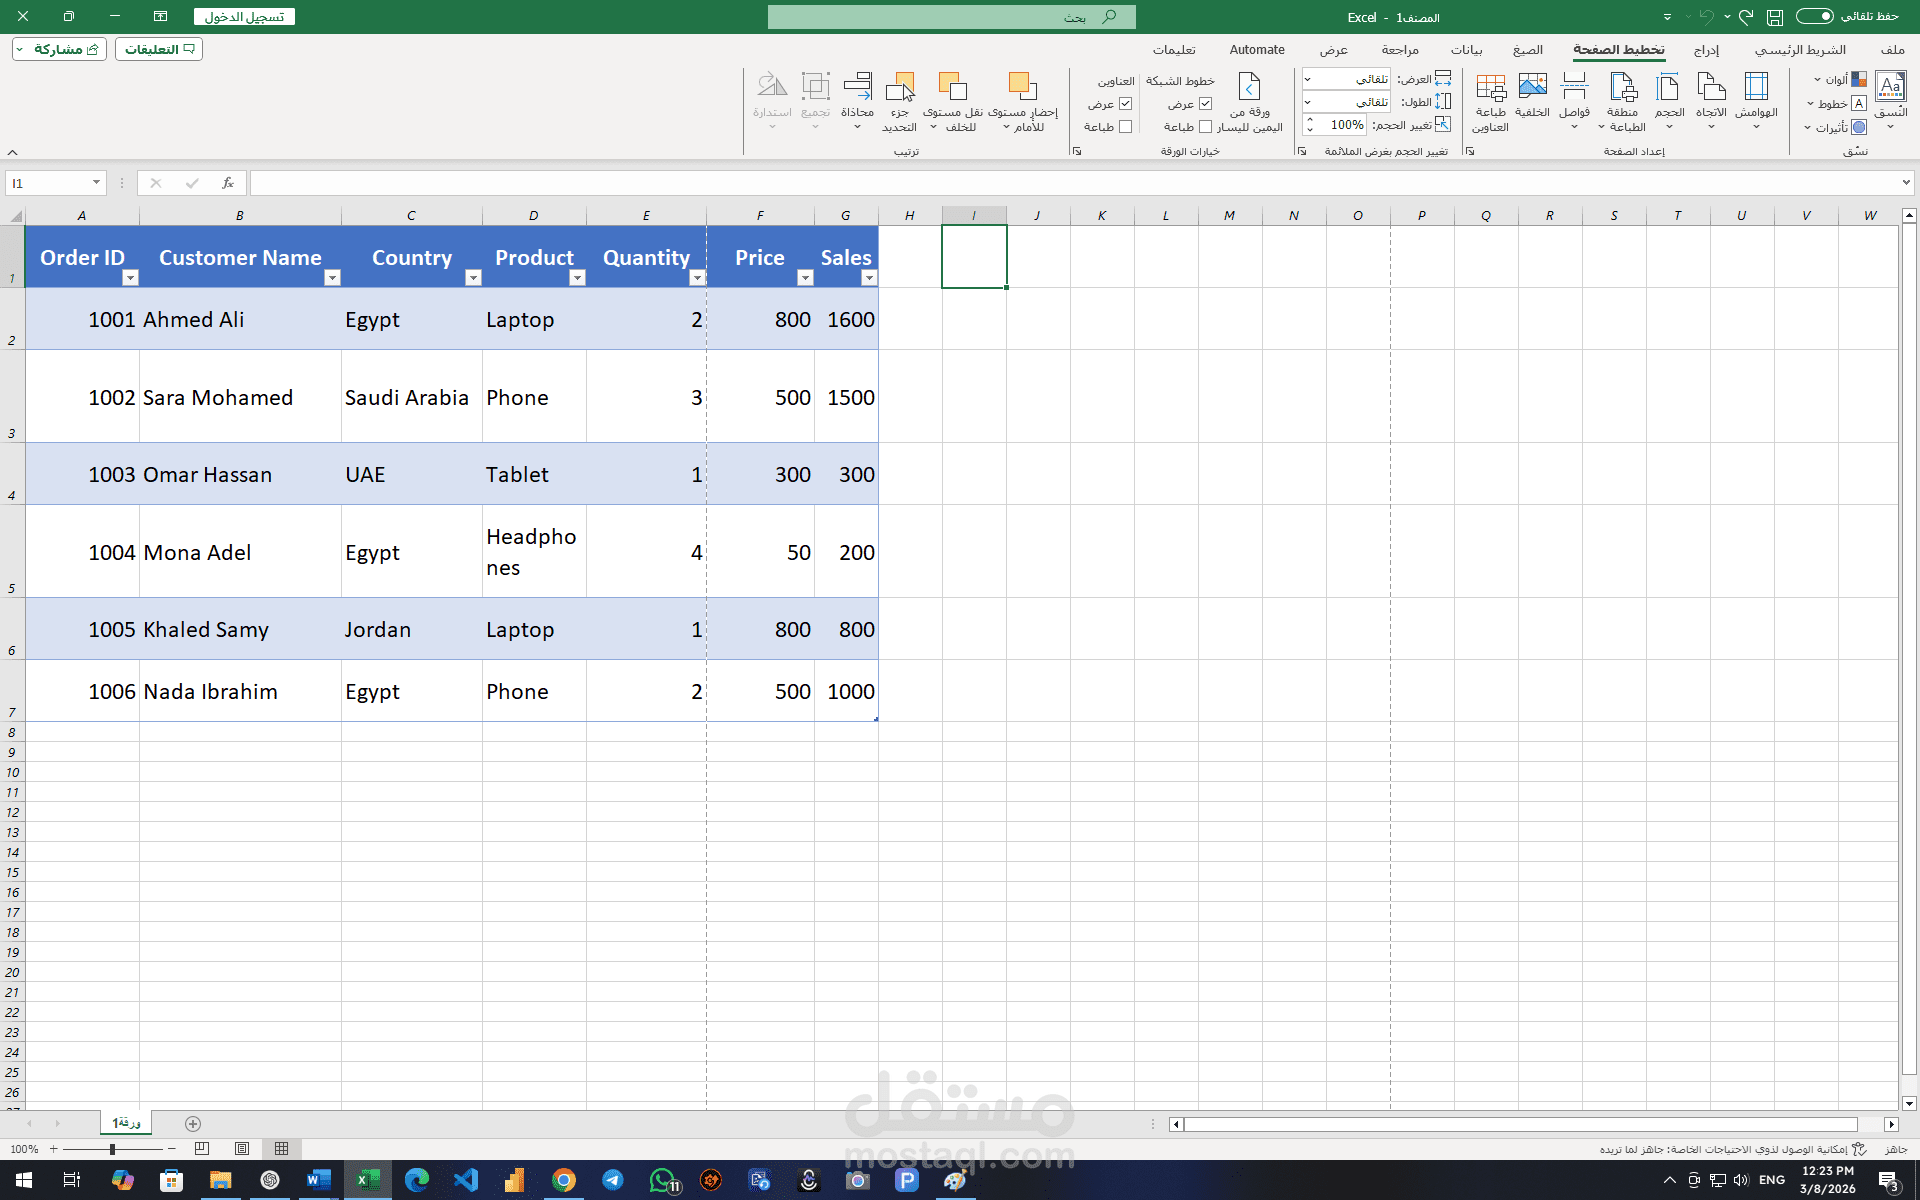Switch to the Automate tab
The height and width of the screenshot is (1200, 1920).
(x=1257, y=50)
